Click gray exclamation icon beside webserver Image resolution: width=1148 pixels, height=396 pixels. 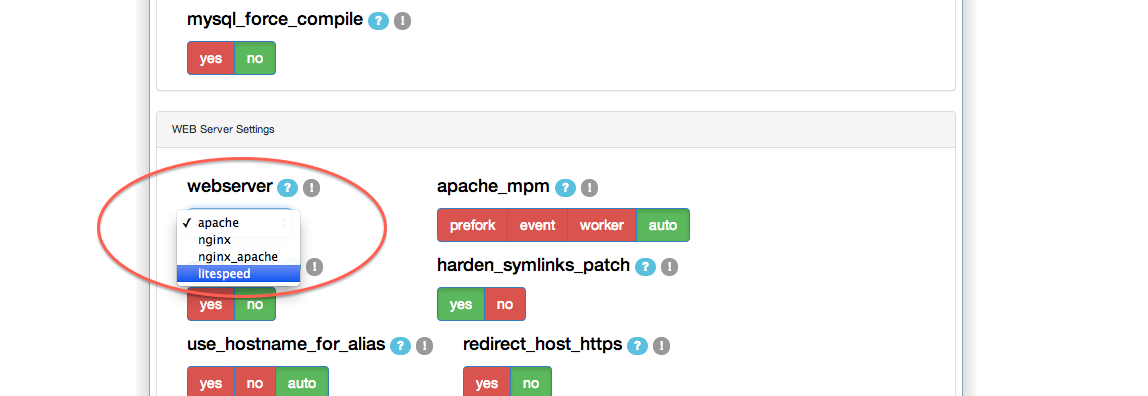point(311,188)
